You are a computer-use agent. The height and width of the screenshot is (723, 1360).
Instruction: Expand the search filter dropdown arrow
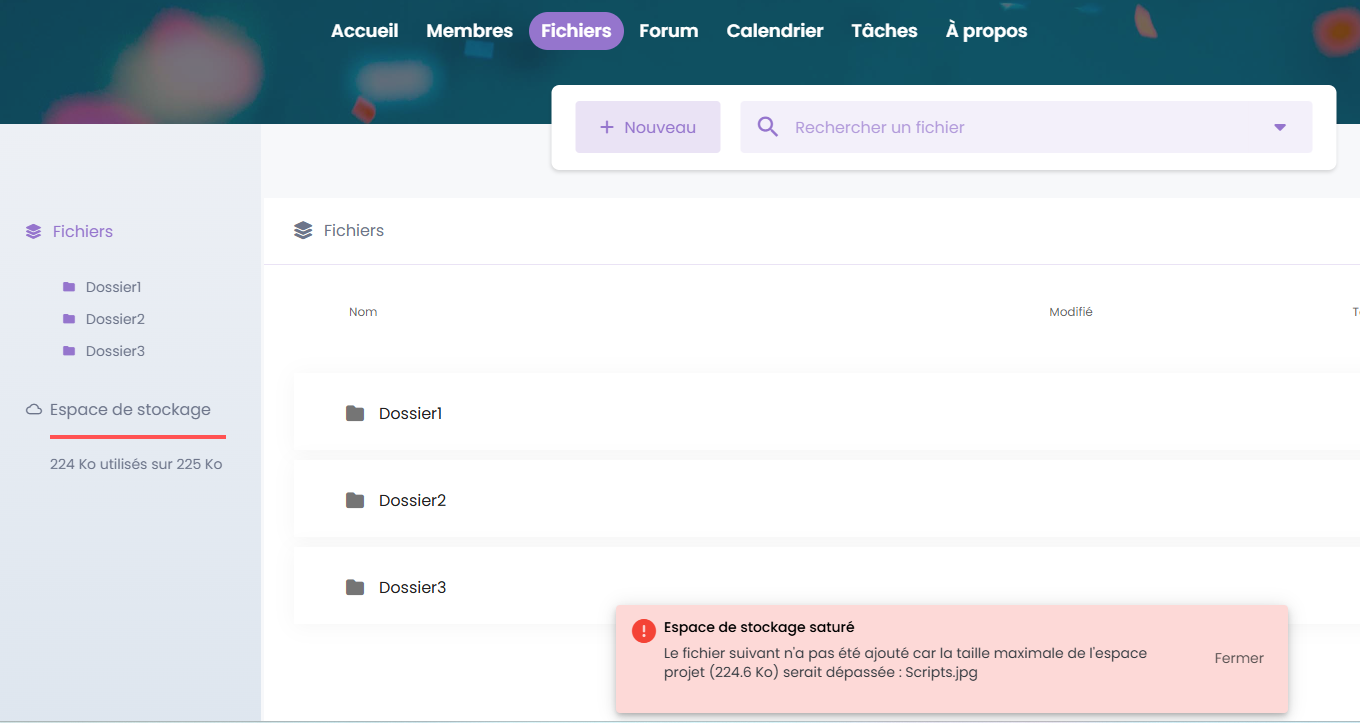(x=1280, y=127)
